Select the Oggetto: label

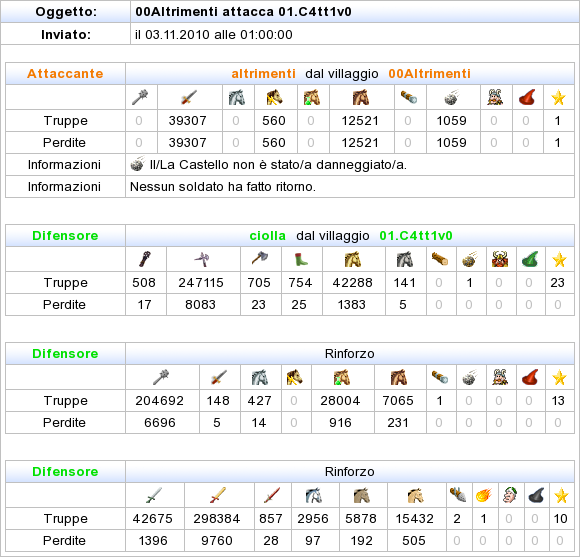[66, 11]
